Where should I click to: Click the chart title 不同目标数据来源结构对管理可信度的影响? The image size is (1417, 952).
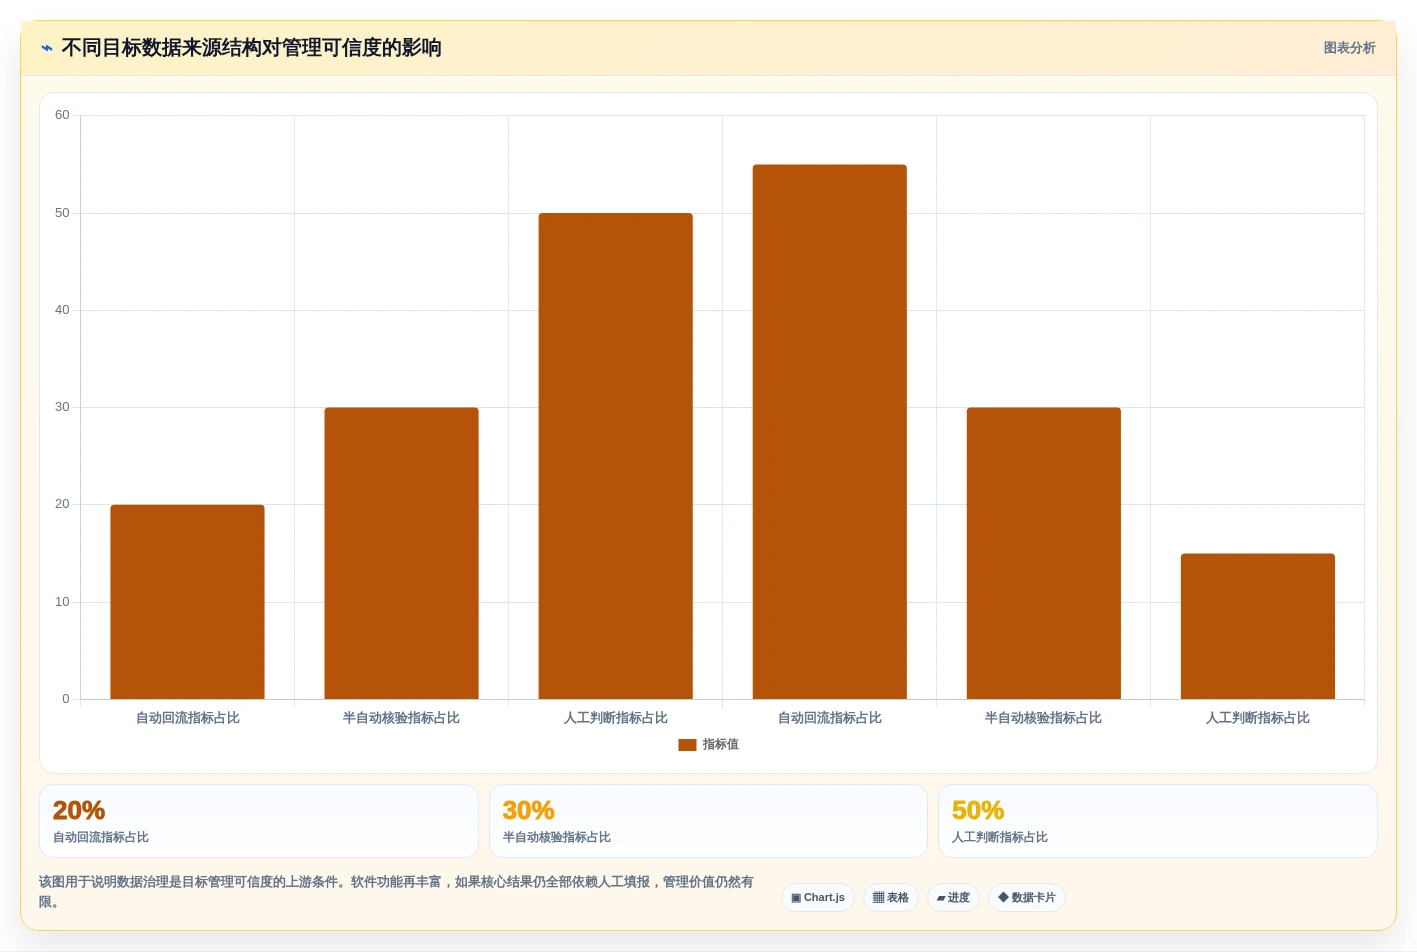tap(251, 48)
